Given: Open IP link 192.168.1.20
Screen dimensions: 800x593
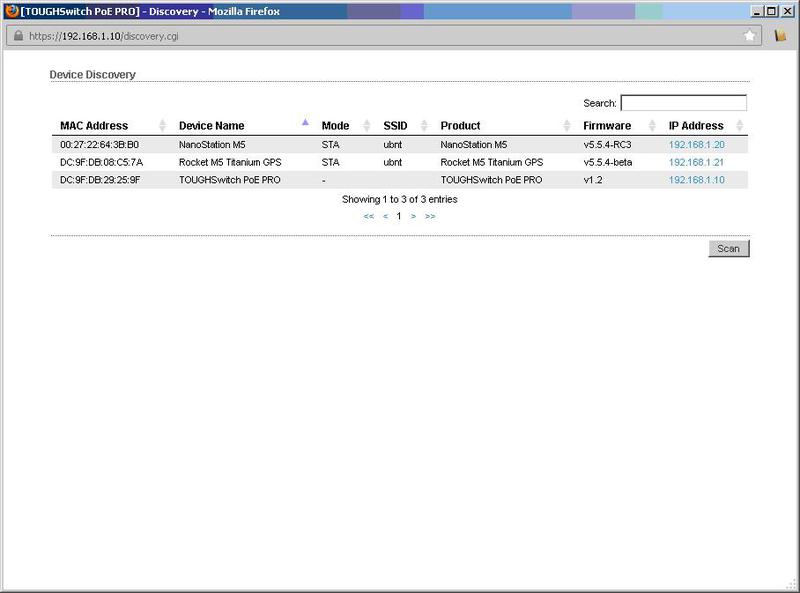Looking at the screenshot, I should pyautogui.click(x=696, y=144).
